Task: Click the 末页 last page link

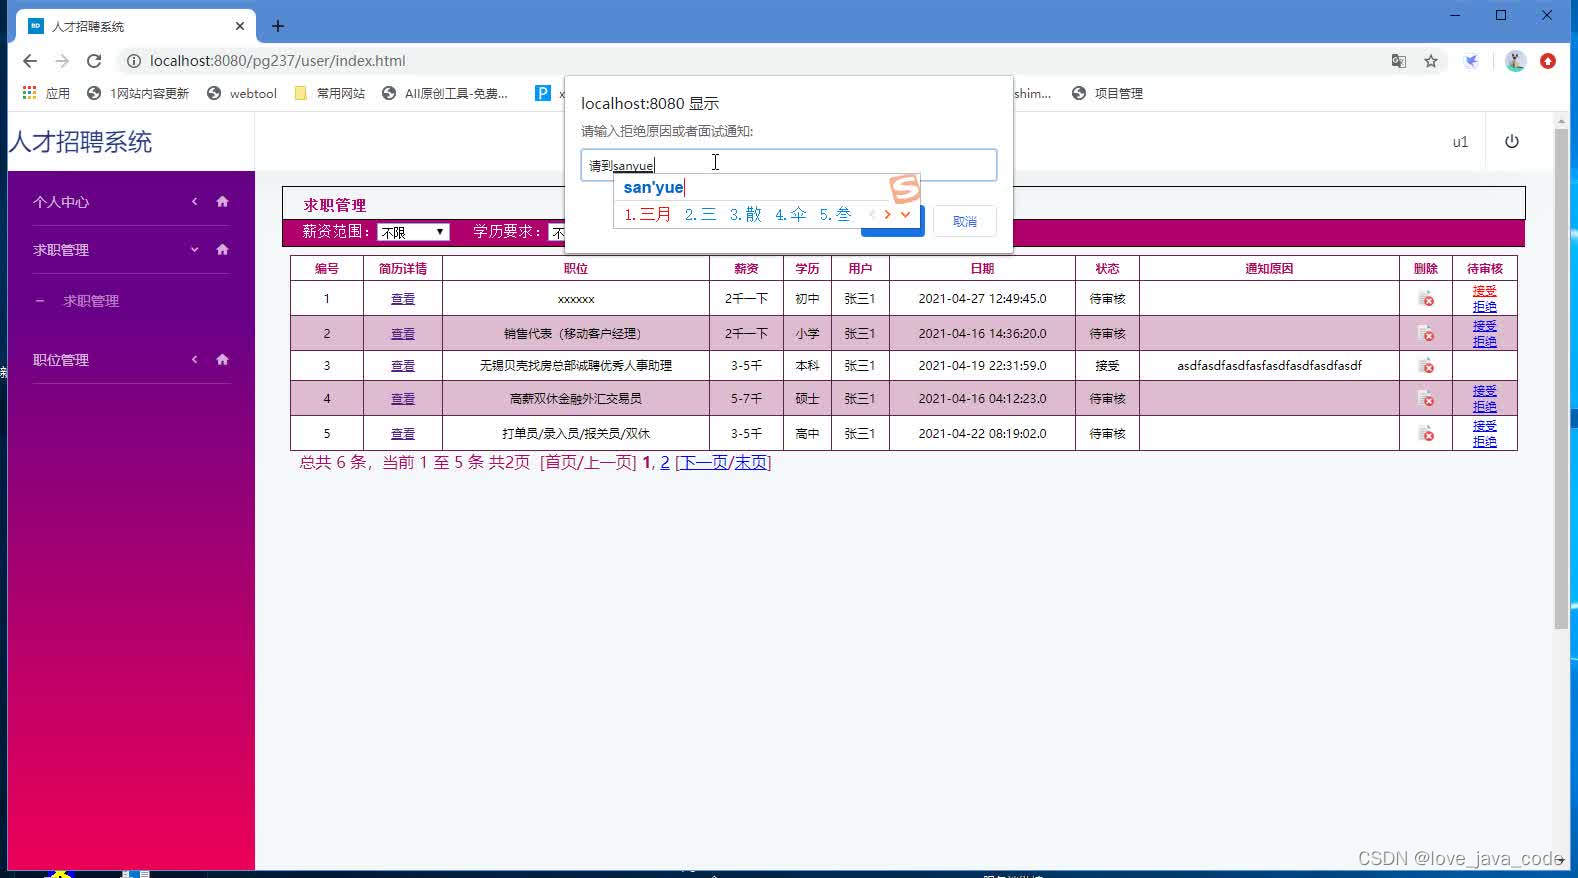Action: pos(750,463)
